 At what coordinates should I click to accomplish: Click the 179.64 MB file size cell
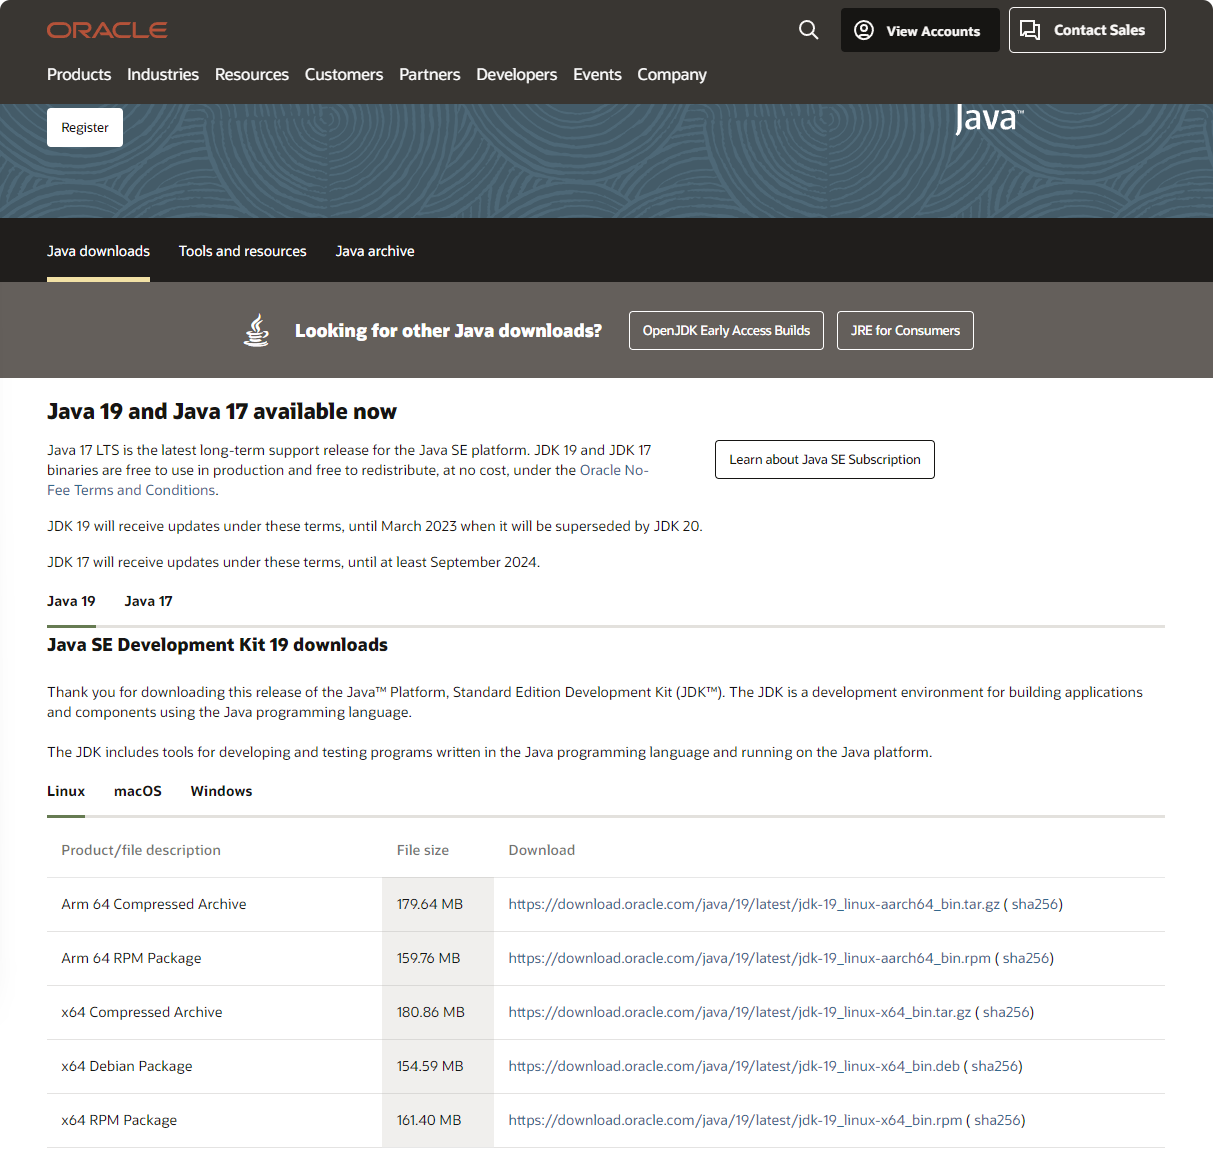tap(438, 904)
